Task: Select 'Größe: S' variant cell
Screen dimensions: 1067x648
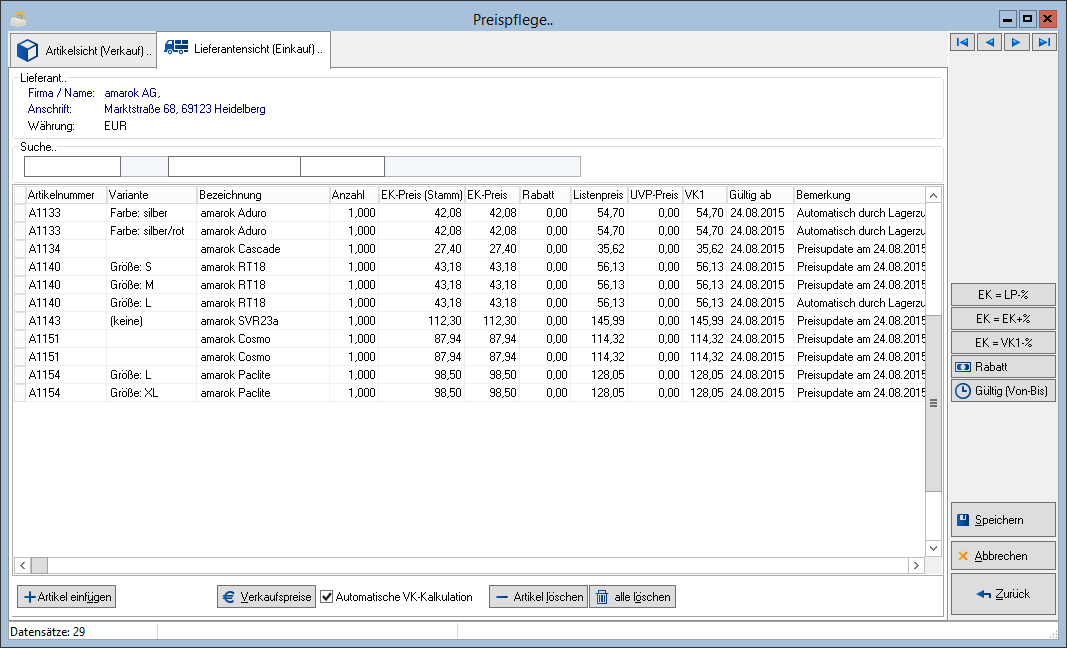Action: coord(152,267)
